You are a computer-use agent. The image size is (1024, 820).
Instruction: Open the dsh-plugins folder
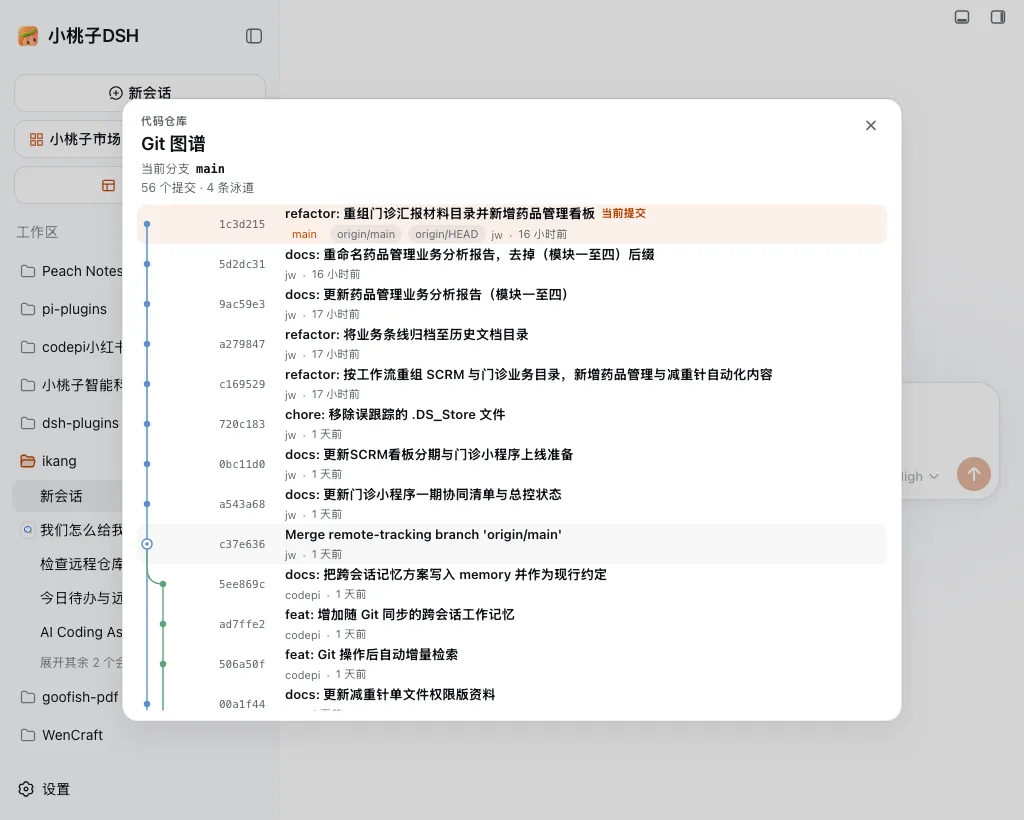pos(68,423)
